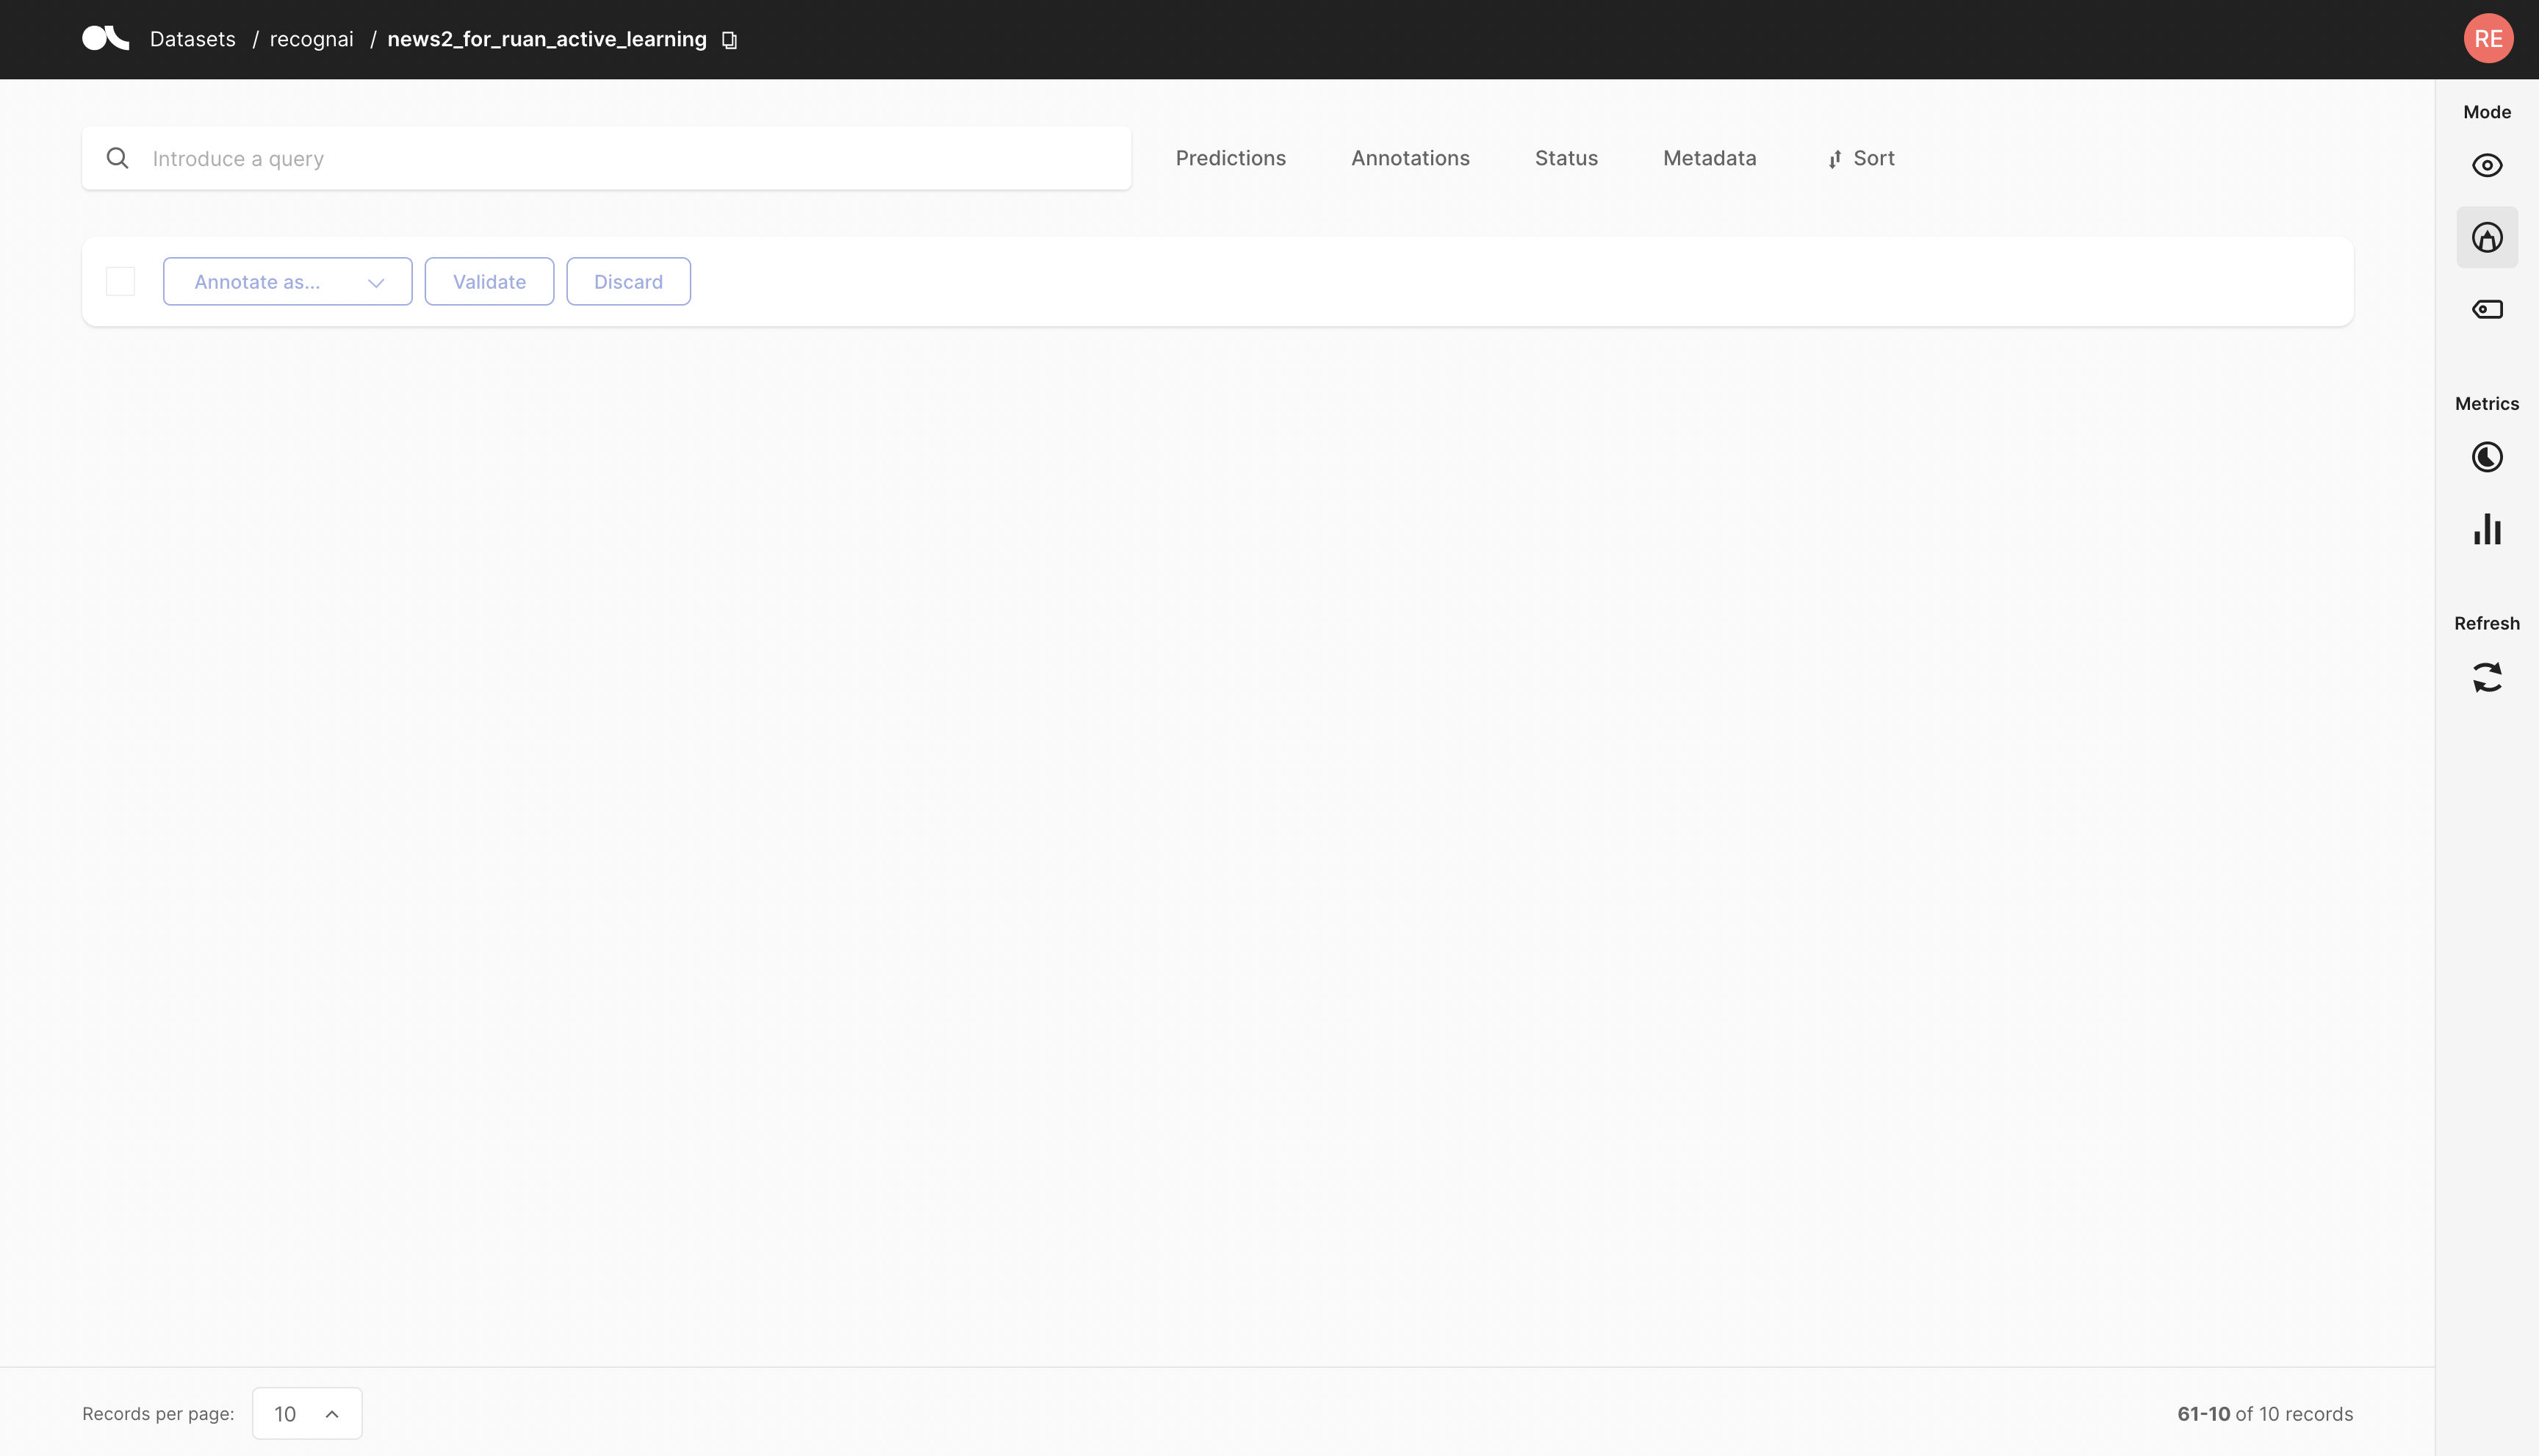Open RE user avatar menu
Viewport: 2539px width, 1456px height.
tap(2488, 39)
